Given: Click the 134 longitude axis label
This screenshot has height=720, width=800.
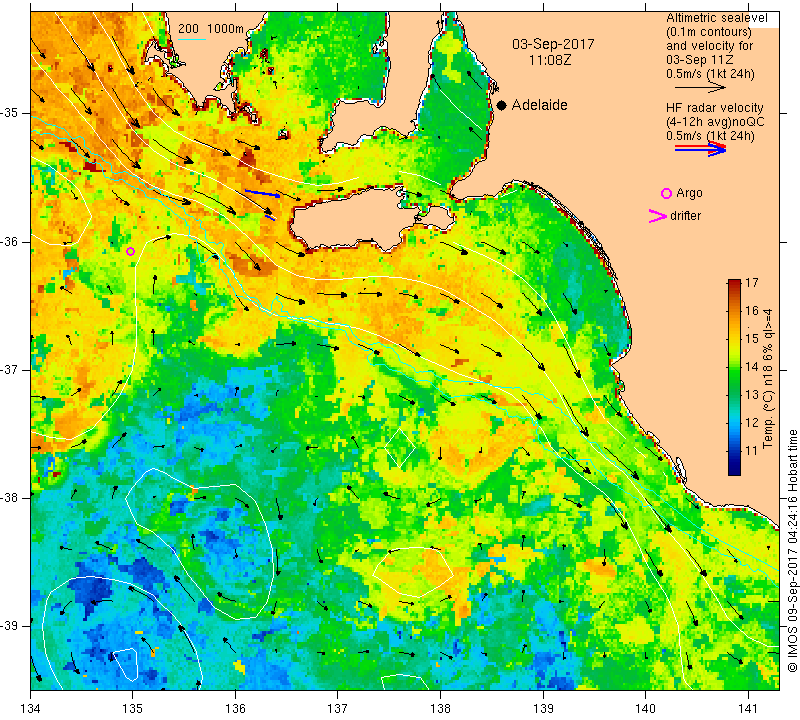Looking at the screenshot, I should 31,708.
